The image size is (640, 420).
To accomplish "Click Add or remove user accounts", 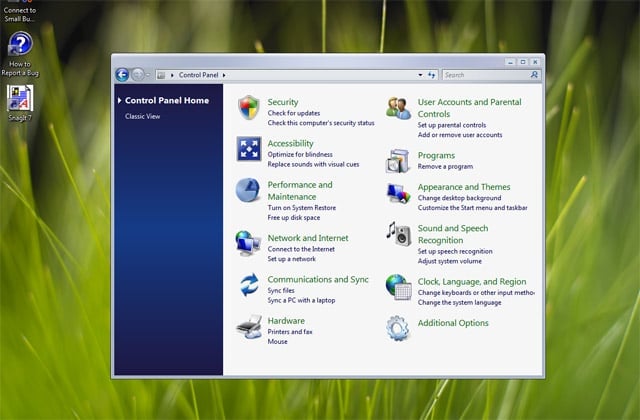I will (x=460, y=135).
